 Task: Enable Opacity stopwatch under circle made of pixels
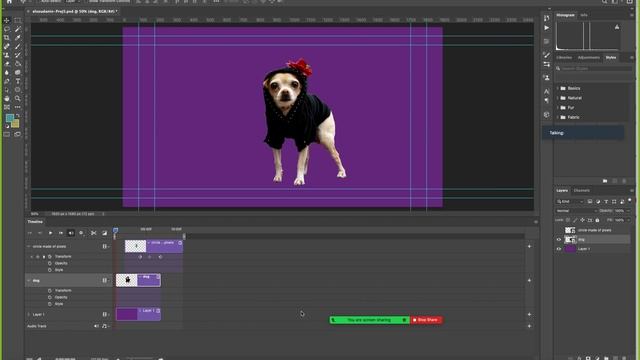[x=50, y=263]
